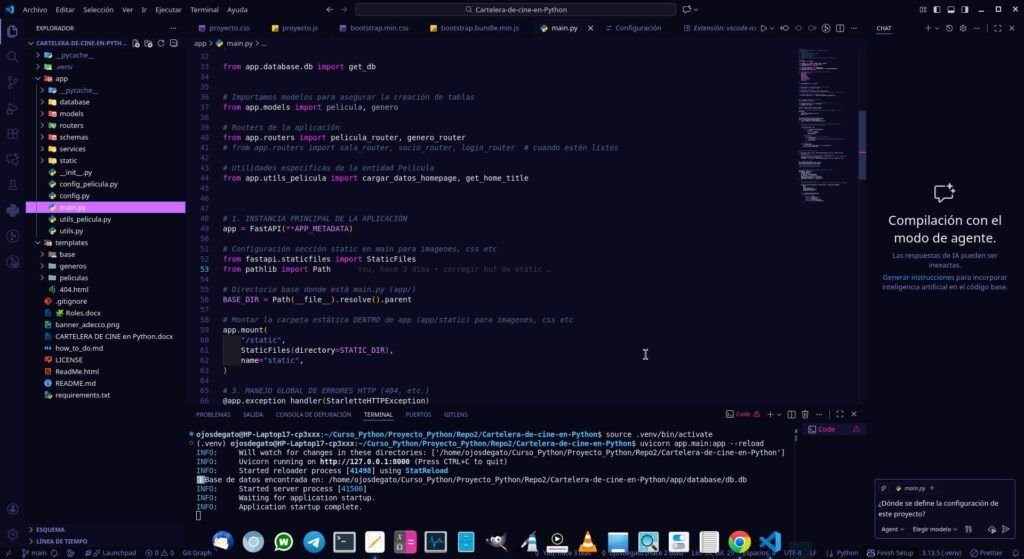Click the New File icon in Explorer header
This screenshot has width=1024, height=559.
point(136,44)
